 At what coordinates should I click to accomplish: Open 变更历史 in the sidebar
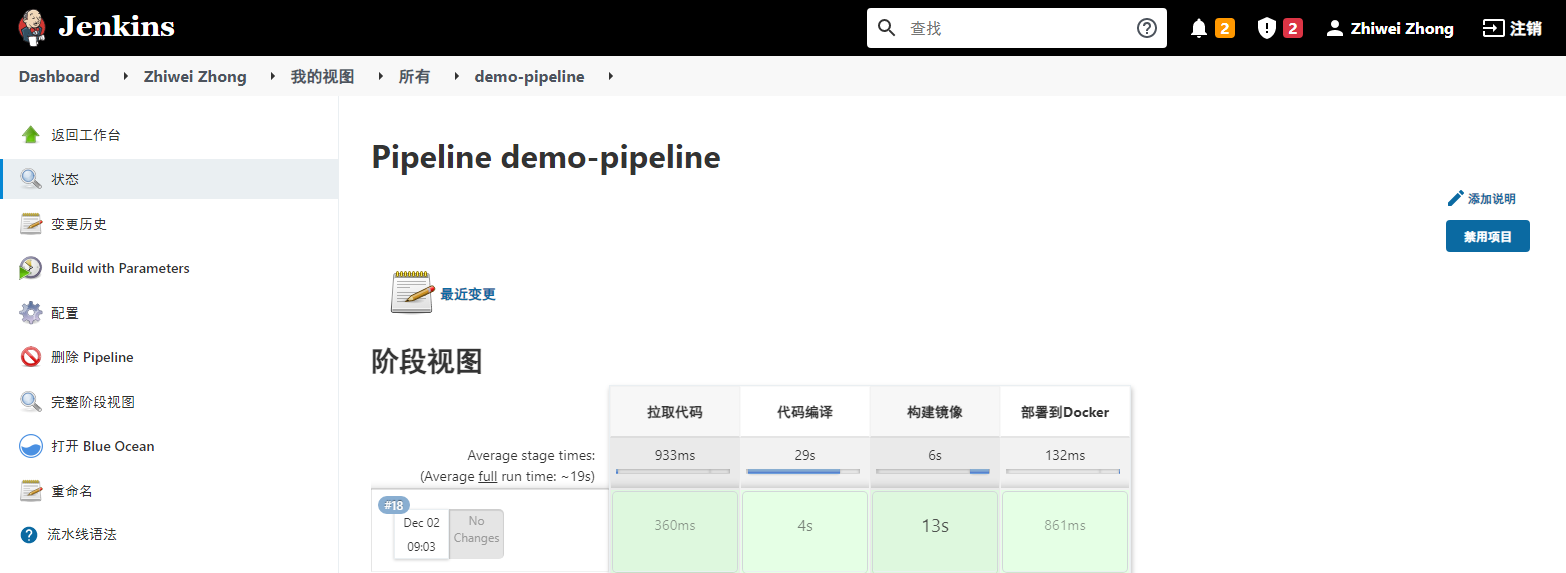coord(79,224)
